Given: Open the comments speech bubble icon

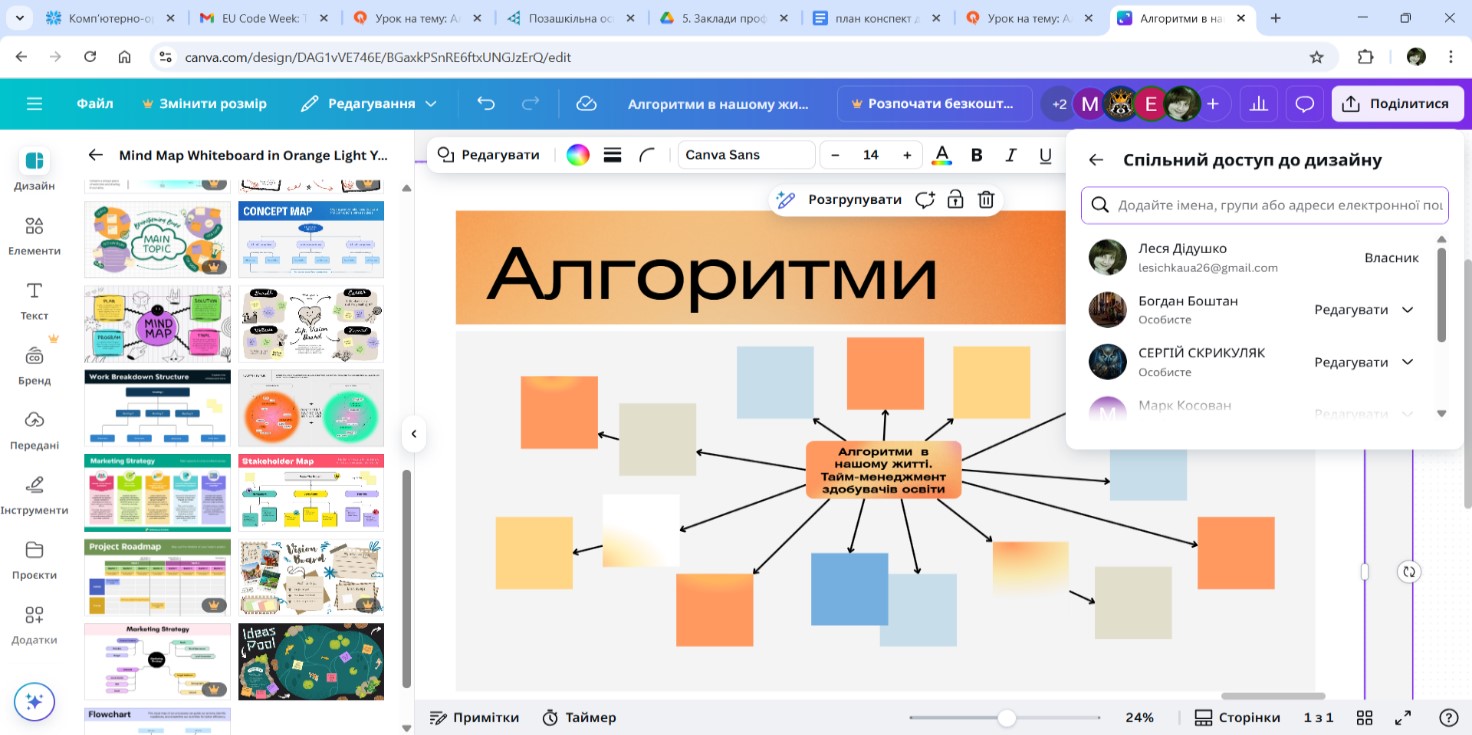Looking at the screenshot, I should [x=1304, y=104].
